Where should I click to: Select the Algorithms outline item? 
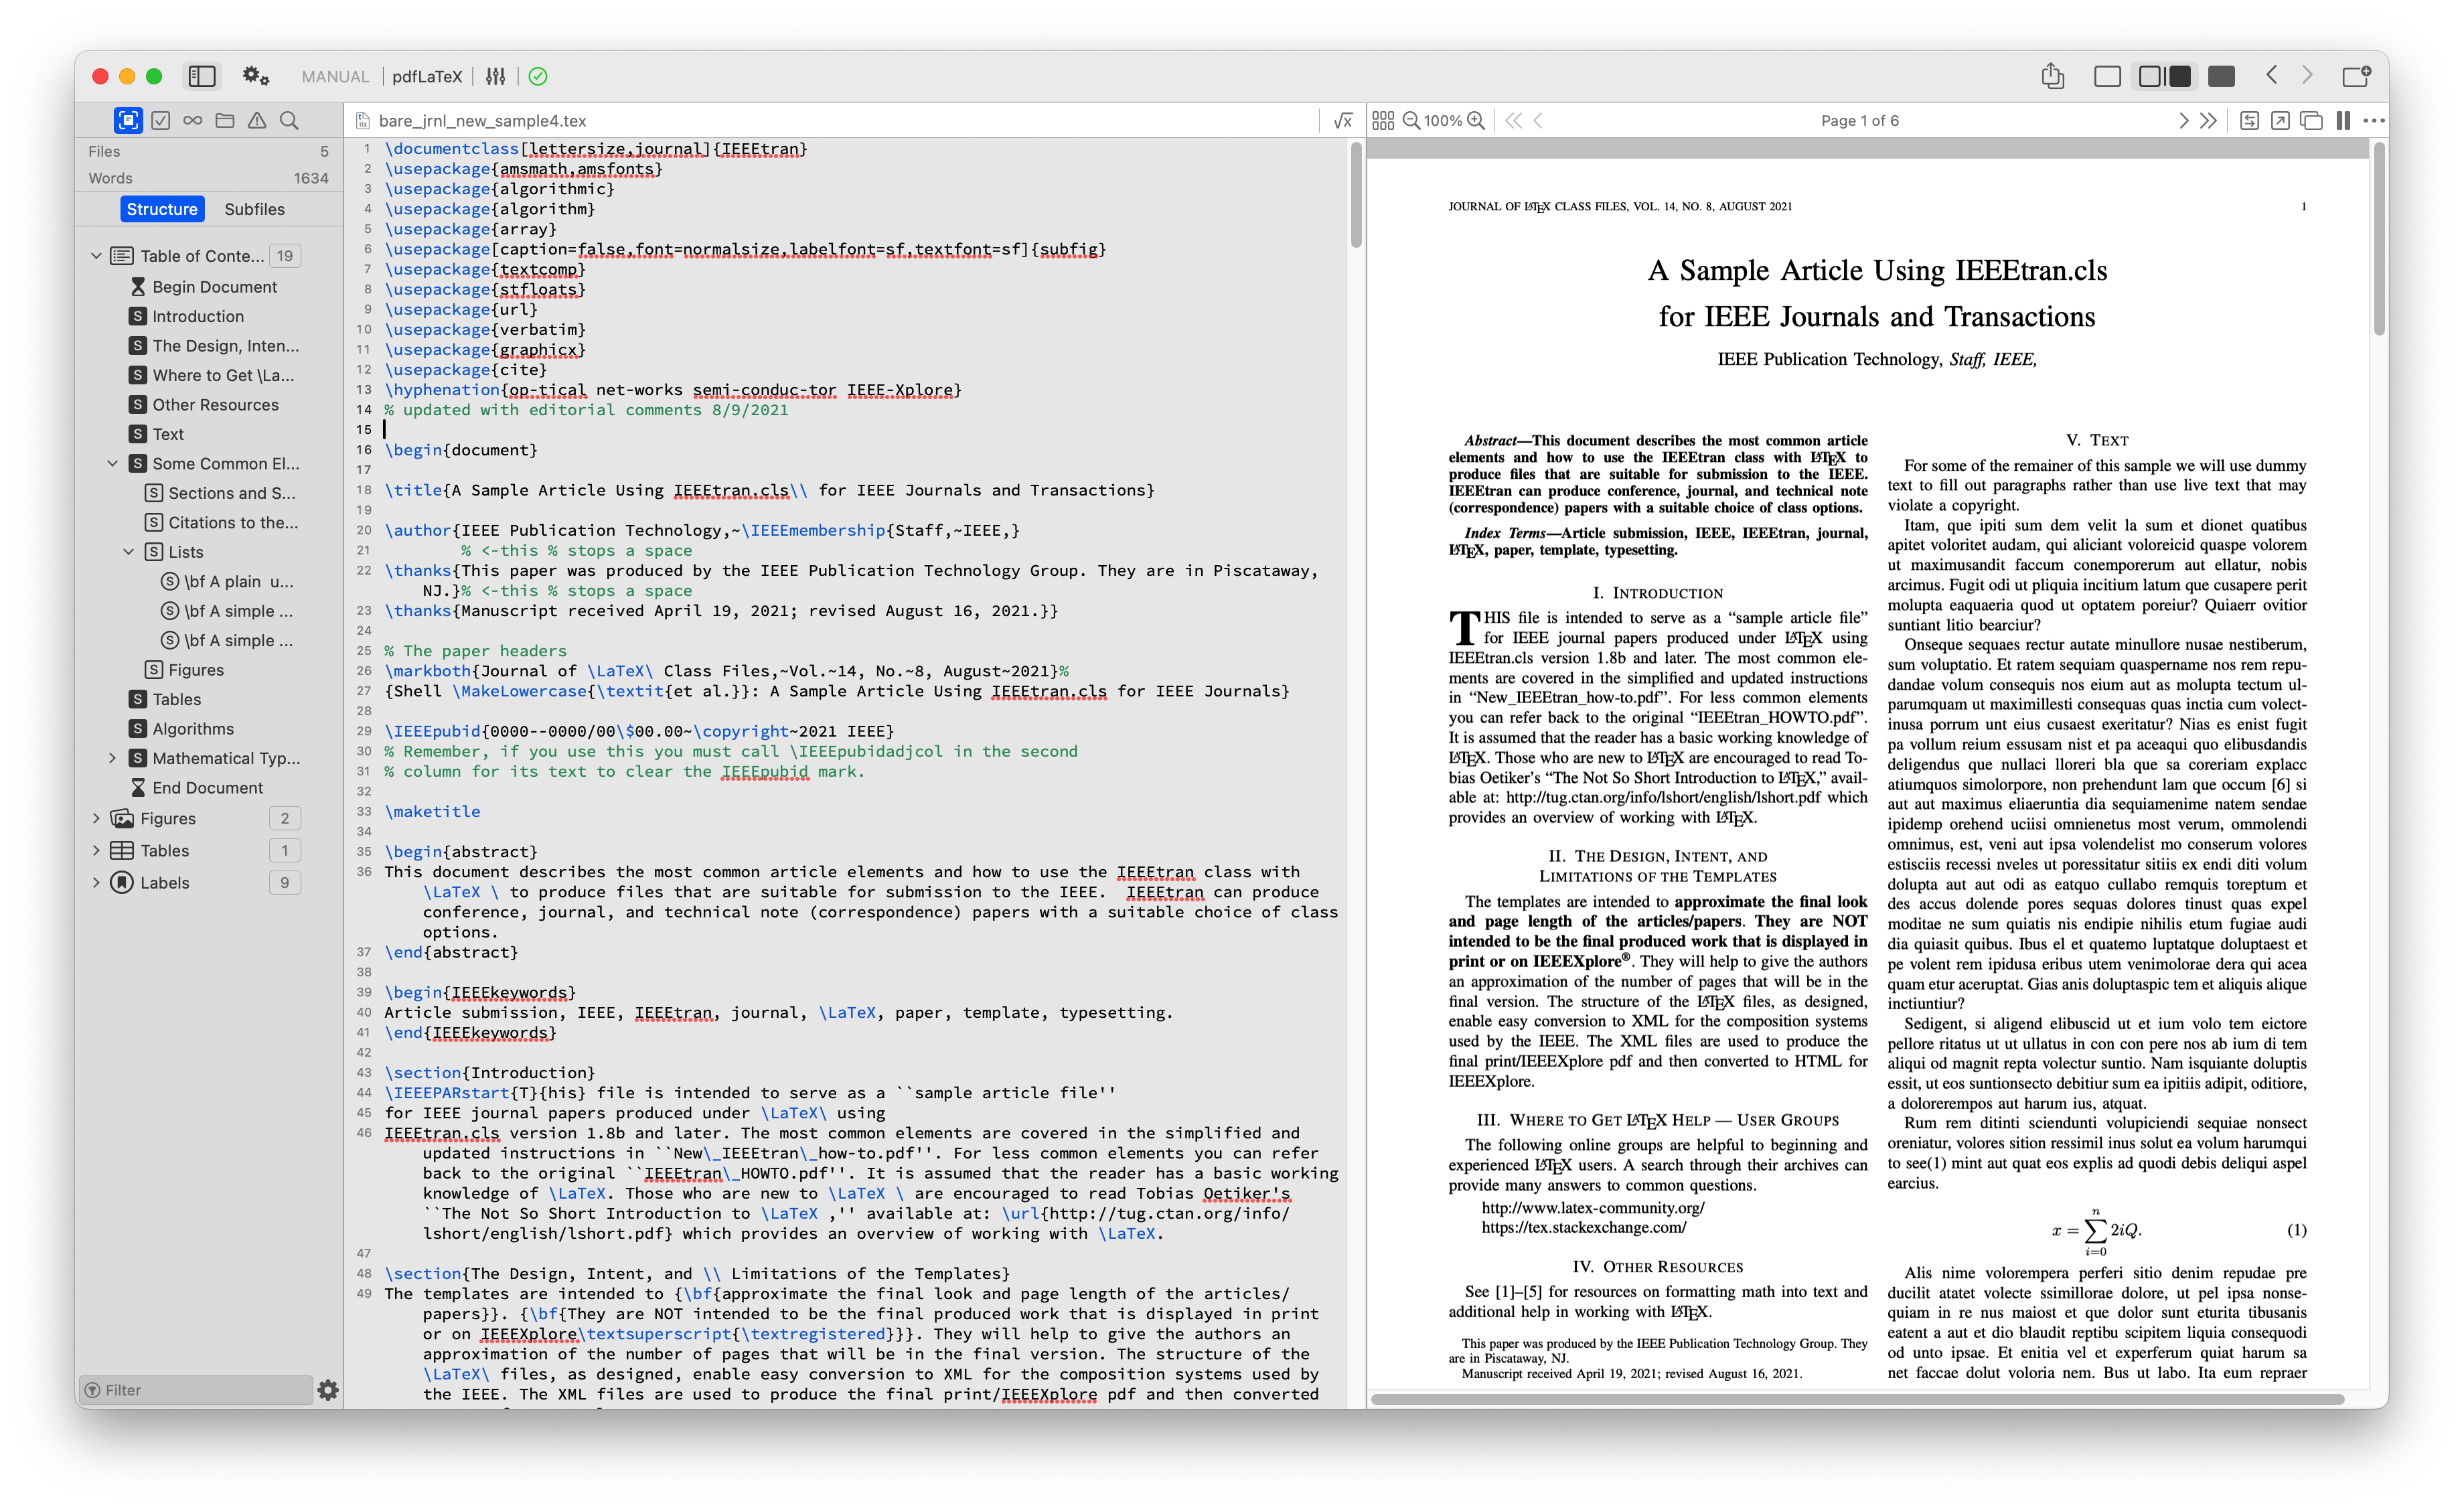tap(193, 729)
